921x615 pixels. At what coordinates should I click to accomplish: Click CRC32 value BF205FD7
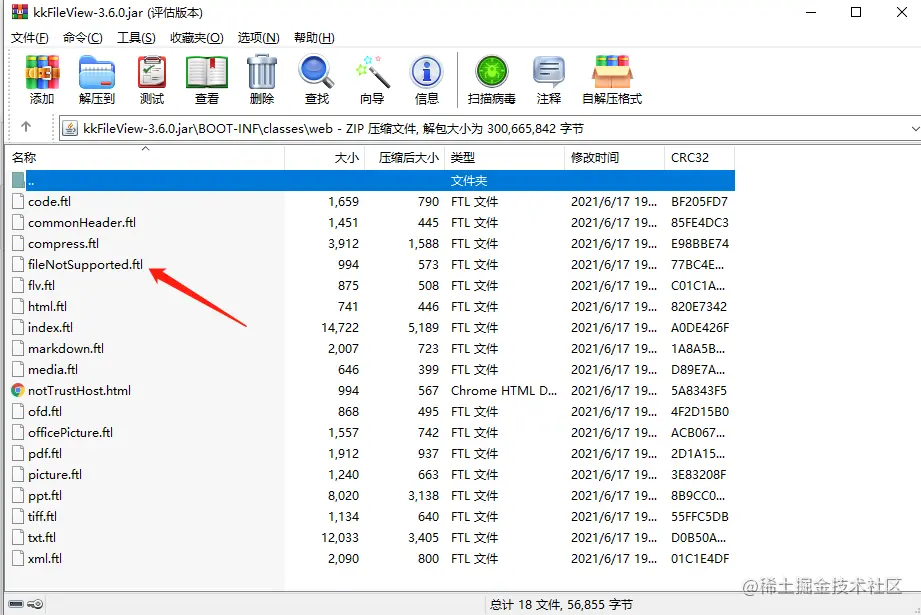tap(700, 201)
